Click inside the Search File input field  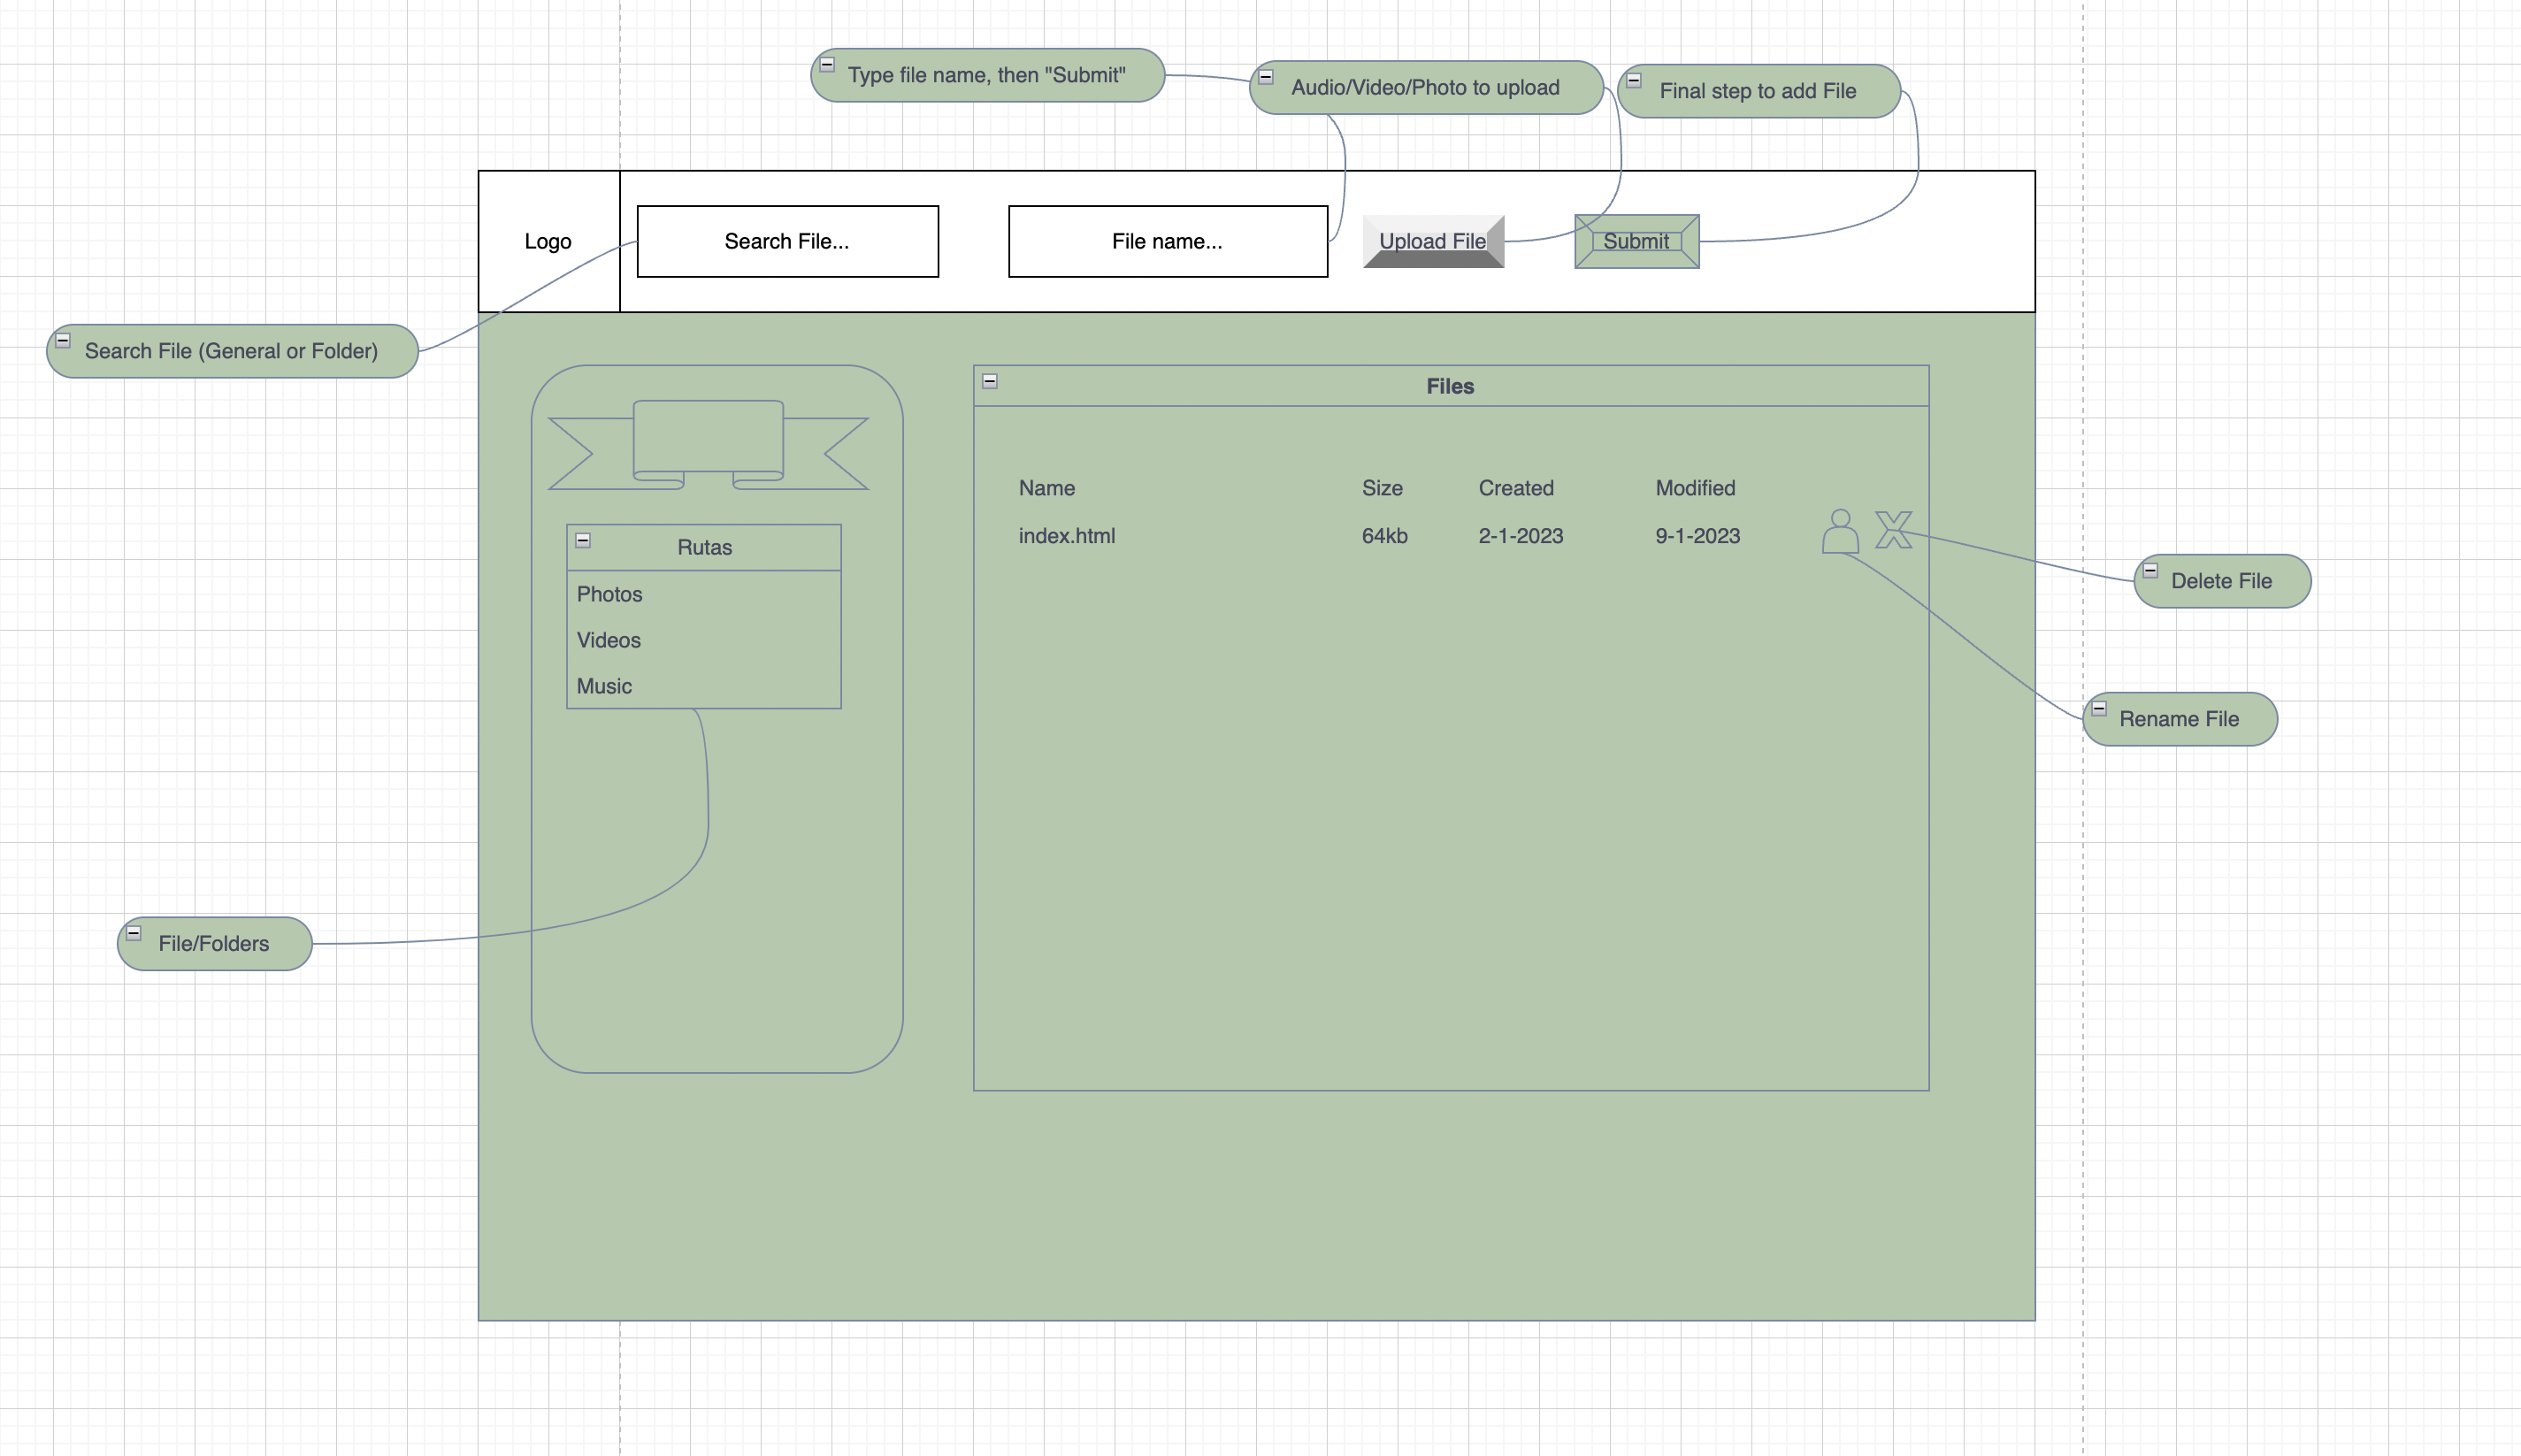(786, 241)
